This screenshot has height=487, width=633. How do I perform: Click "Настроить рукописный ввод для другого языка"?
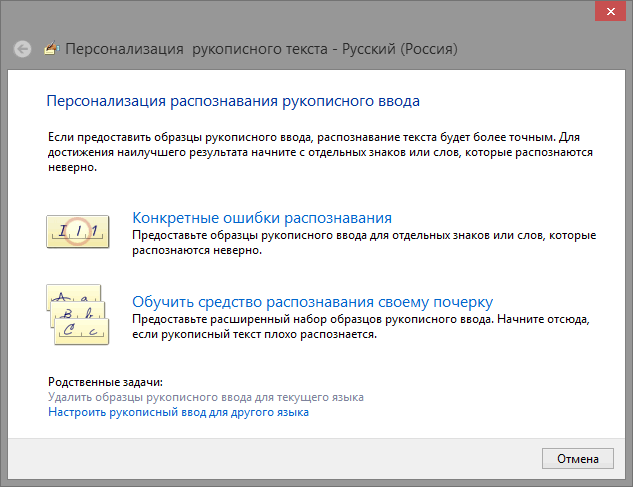click(x=178, y=411)
